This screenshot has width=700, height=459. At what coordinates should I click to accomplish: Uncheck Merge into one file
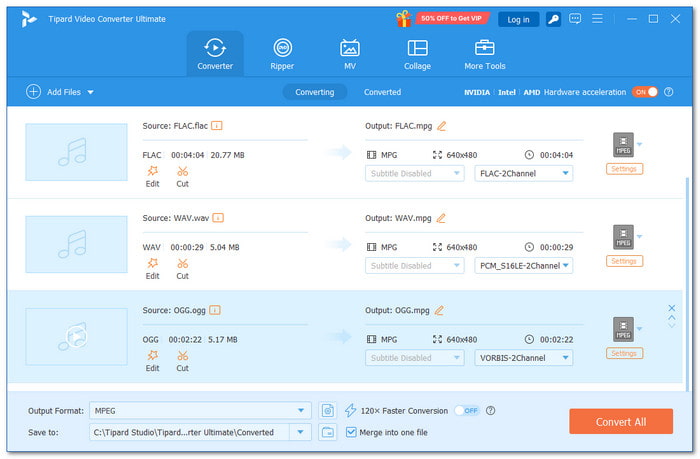tap(351, 432)
